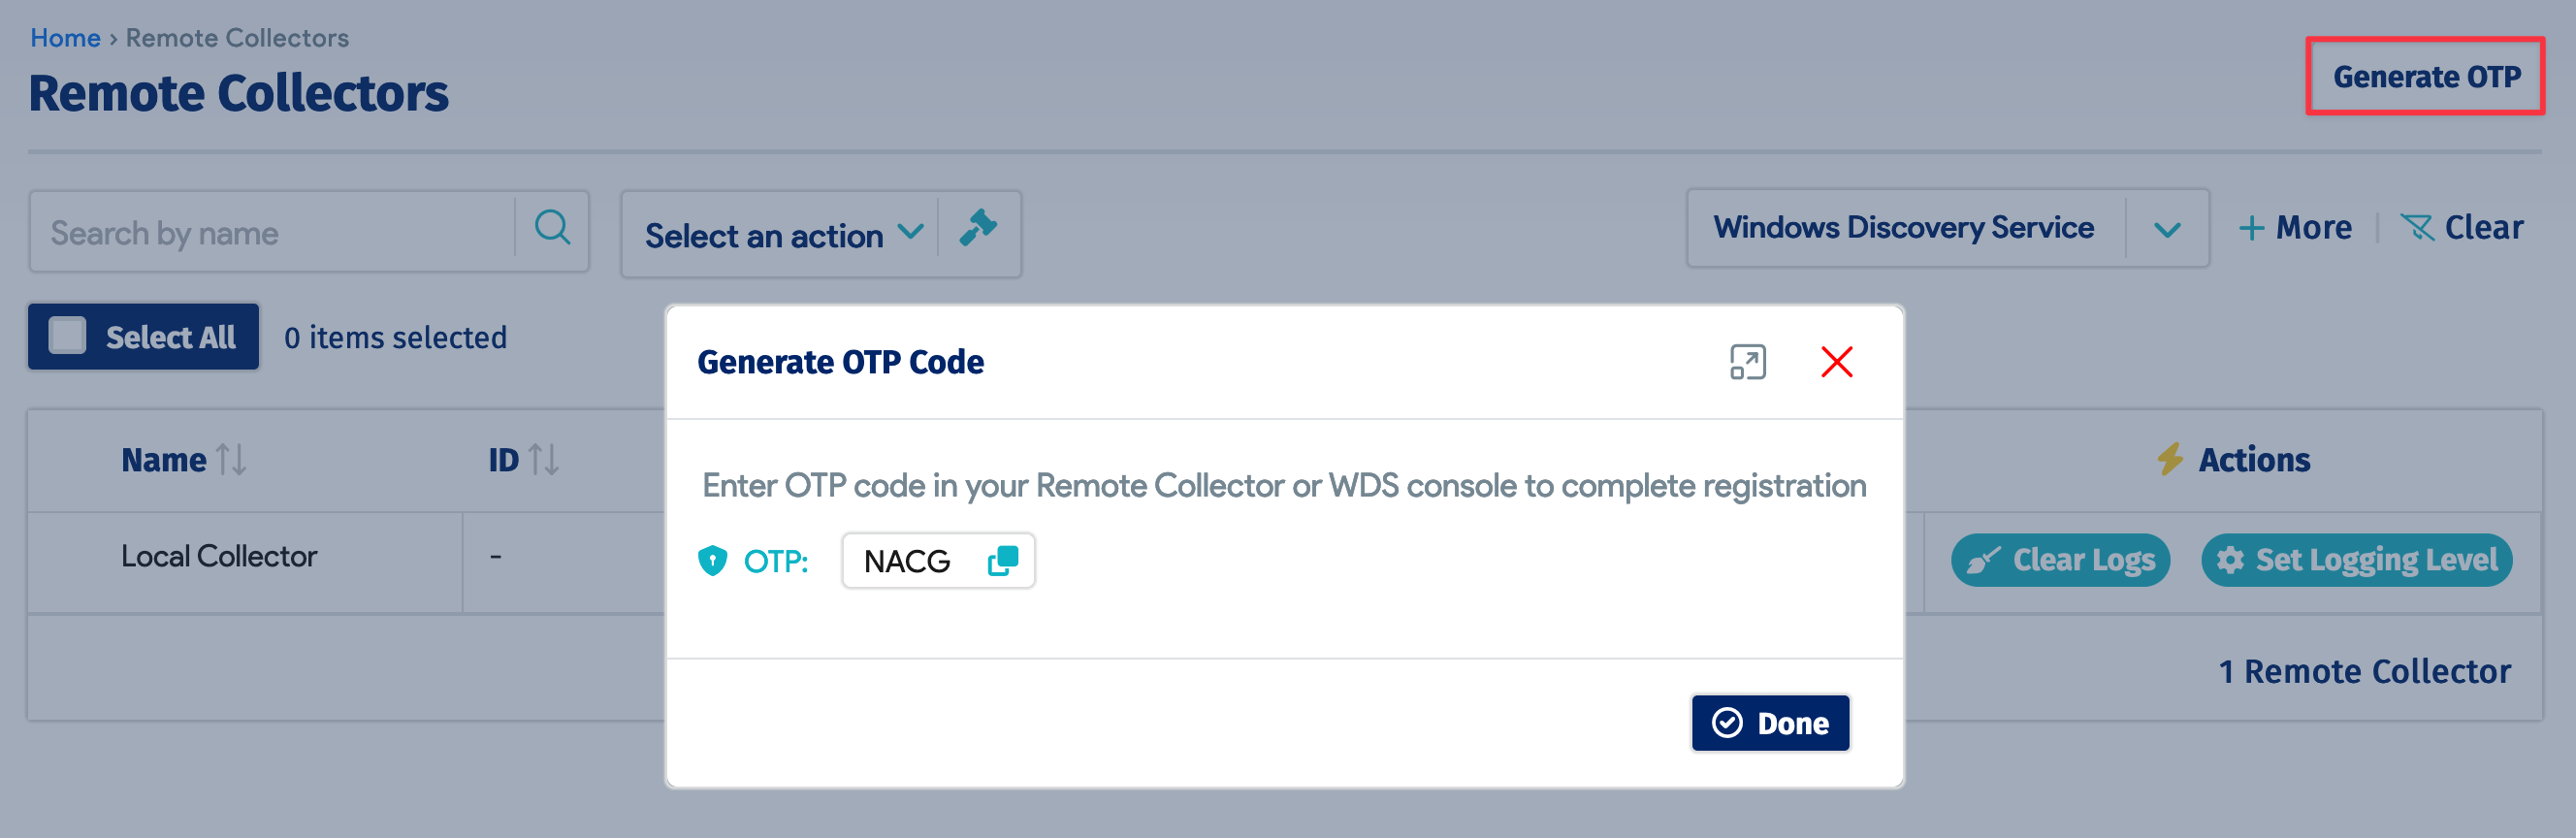Screen dimensions: 2576x838
Task: Click the teal shield icon next to OTP
Action: pyautogui.click(x=711, y=561)
